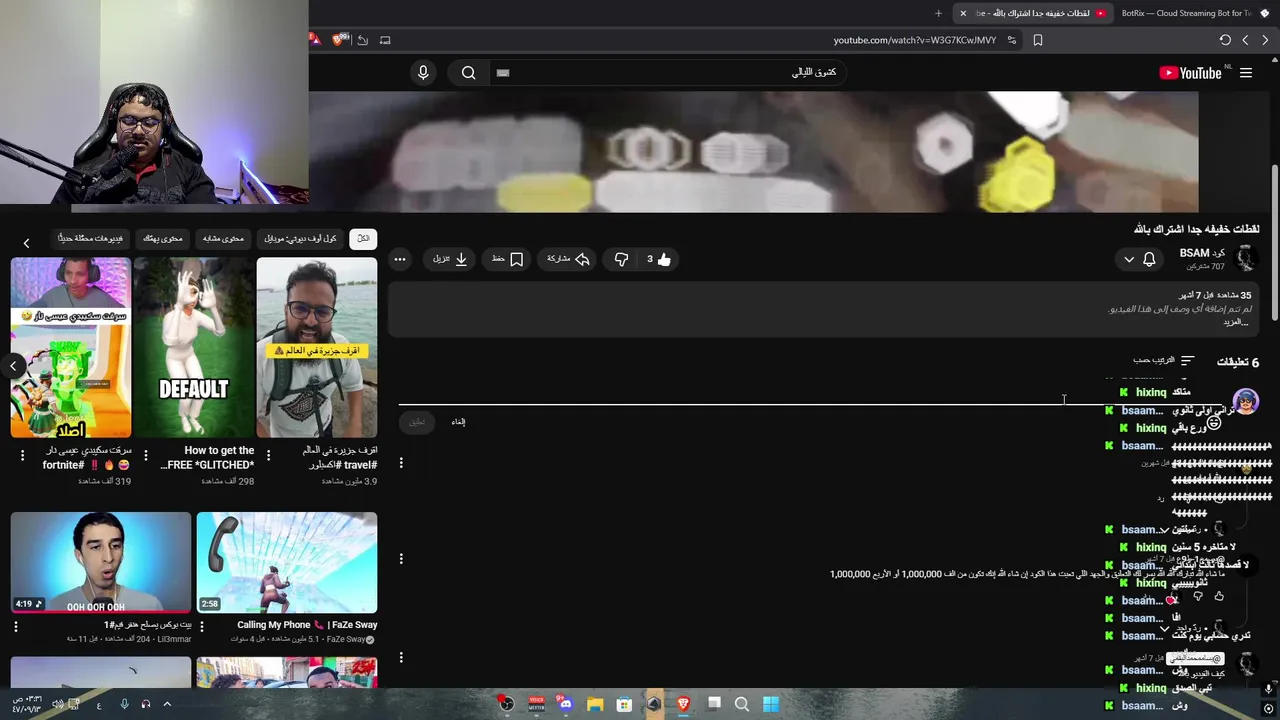Open the OOH OOH OOH 4:19 video thumbnail
Viewport: 1280px width, 720px height.
click(101, 562)
